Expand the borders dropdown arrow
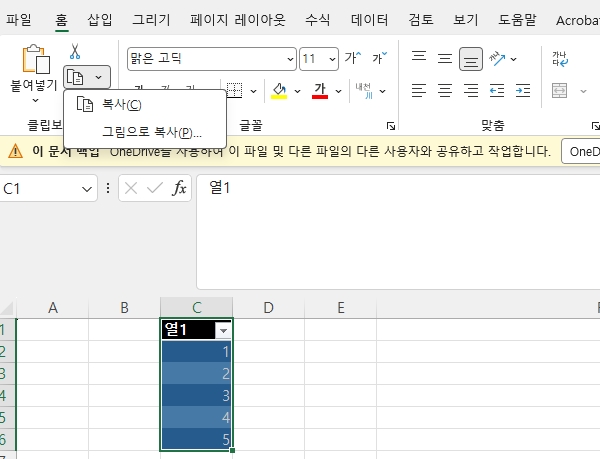The height and width of the screenshot is (459, 600). point(253,91)
